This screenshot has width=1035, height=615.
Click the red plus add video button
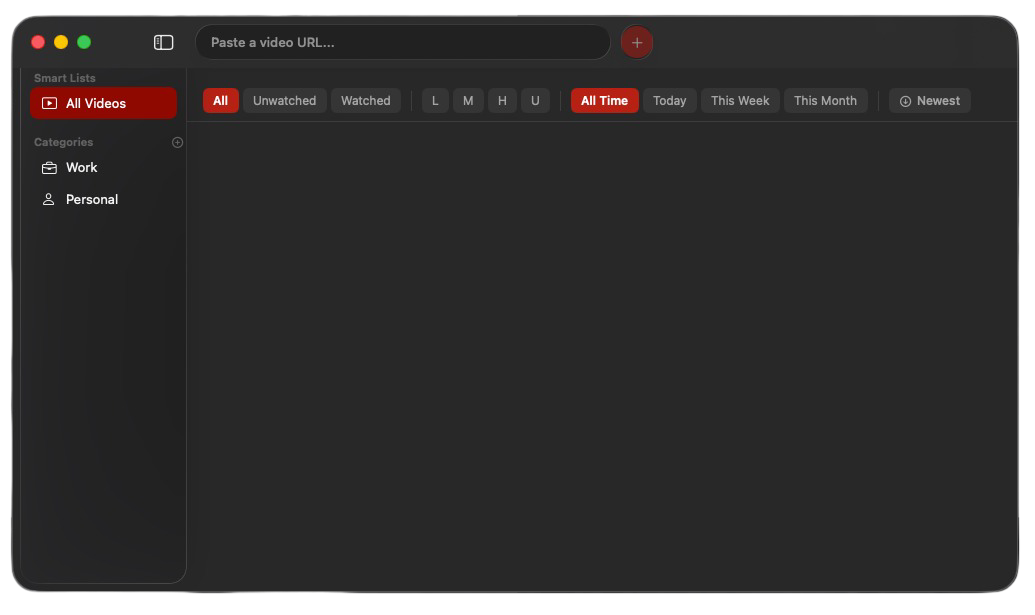[x=637, y=42]
